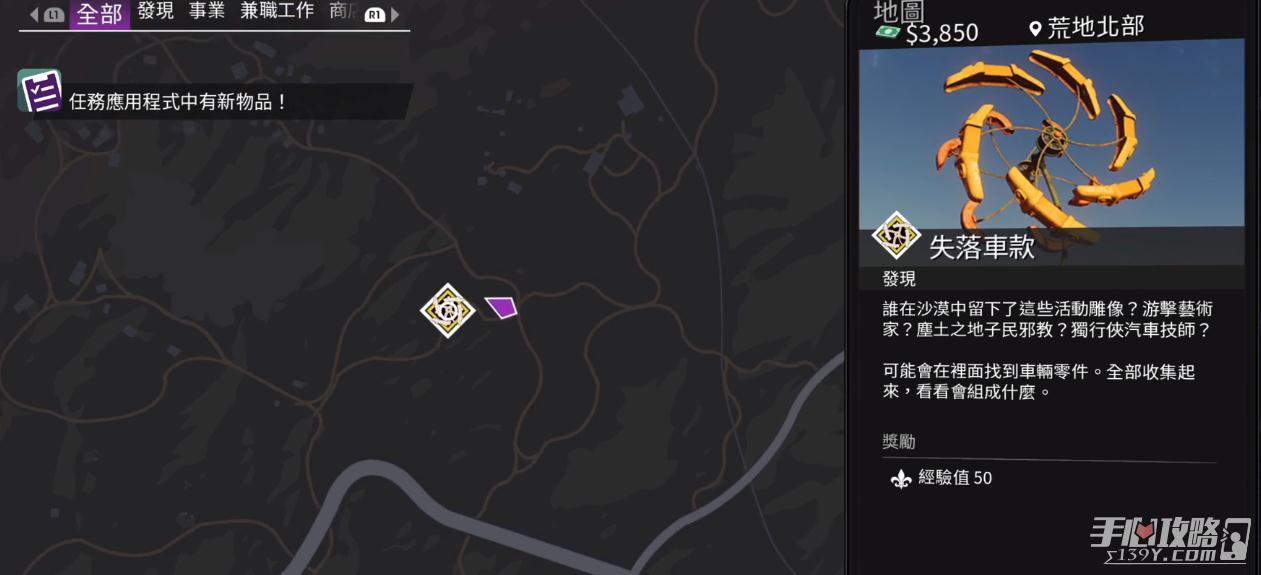Click the 失落車款 heading text
This screenshot has height=575, width=1261.
coord(982,247)
